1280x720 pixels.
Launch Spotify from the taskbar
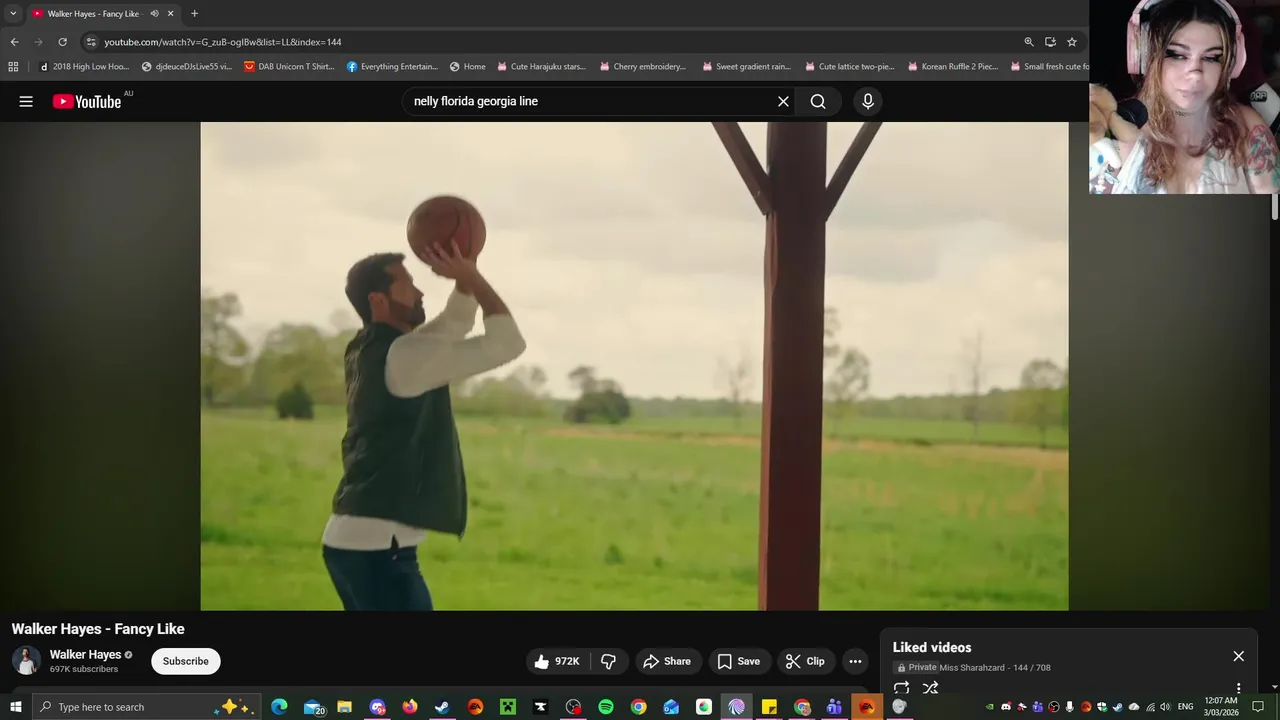(x=606, y=707)
